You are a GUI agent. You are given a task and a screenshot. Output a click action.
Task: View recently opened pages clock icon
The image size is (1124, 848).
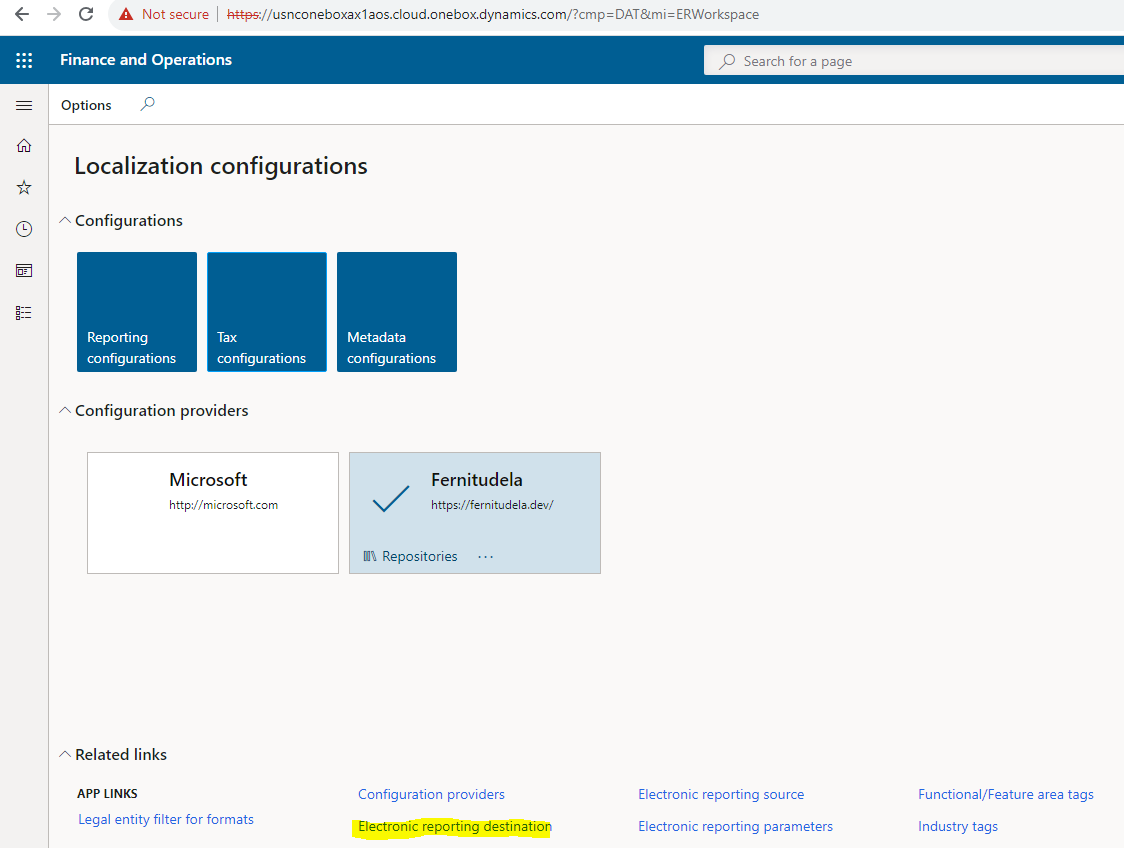click(24, 228)
